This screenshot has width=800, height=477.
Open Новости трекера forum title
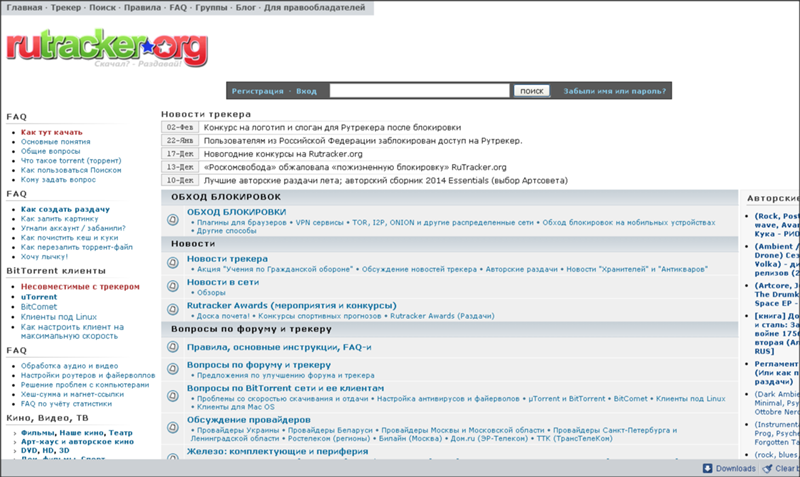click(227, 259)
